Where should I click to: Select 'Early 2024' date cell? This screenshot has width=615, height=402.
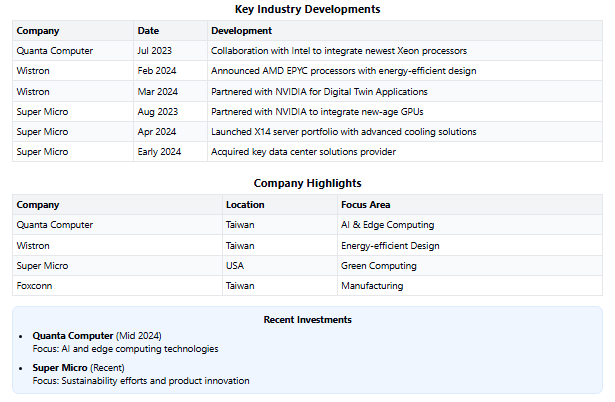(170, 152)
